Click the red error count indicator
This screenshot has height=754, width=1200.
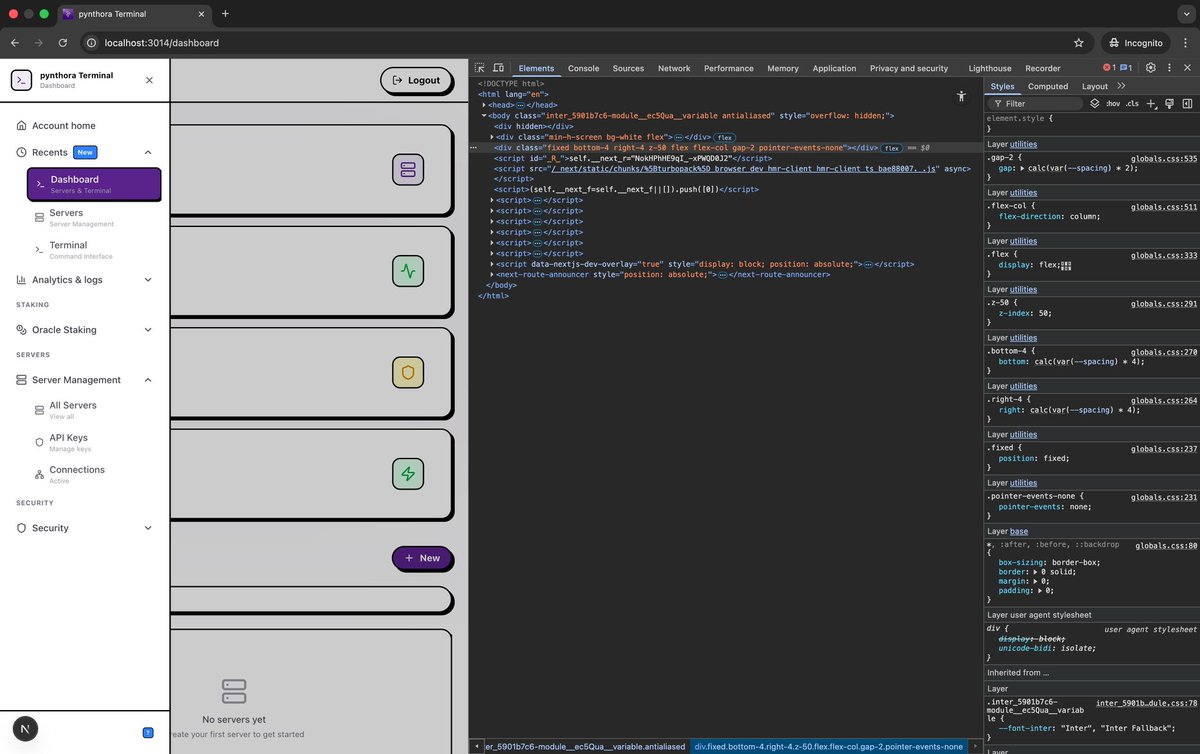point(1108,68)
